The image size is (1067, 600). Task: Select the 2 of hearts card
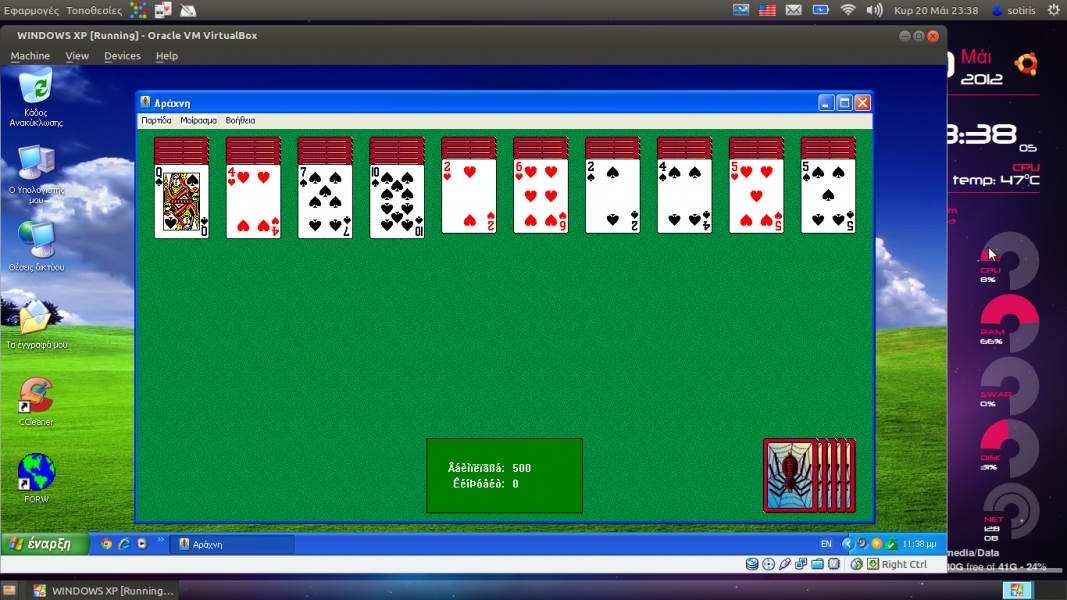469,197
